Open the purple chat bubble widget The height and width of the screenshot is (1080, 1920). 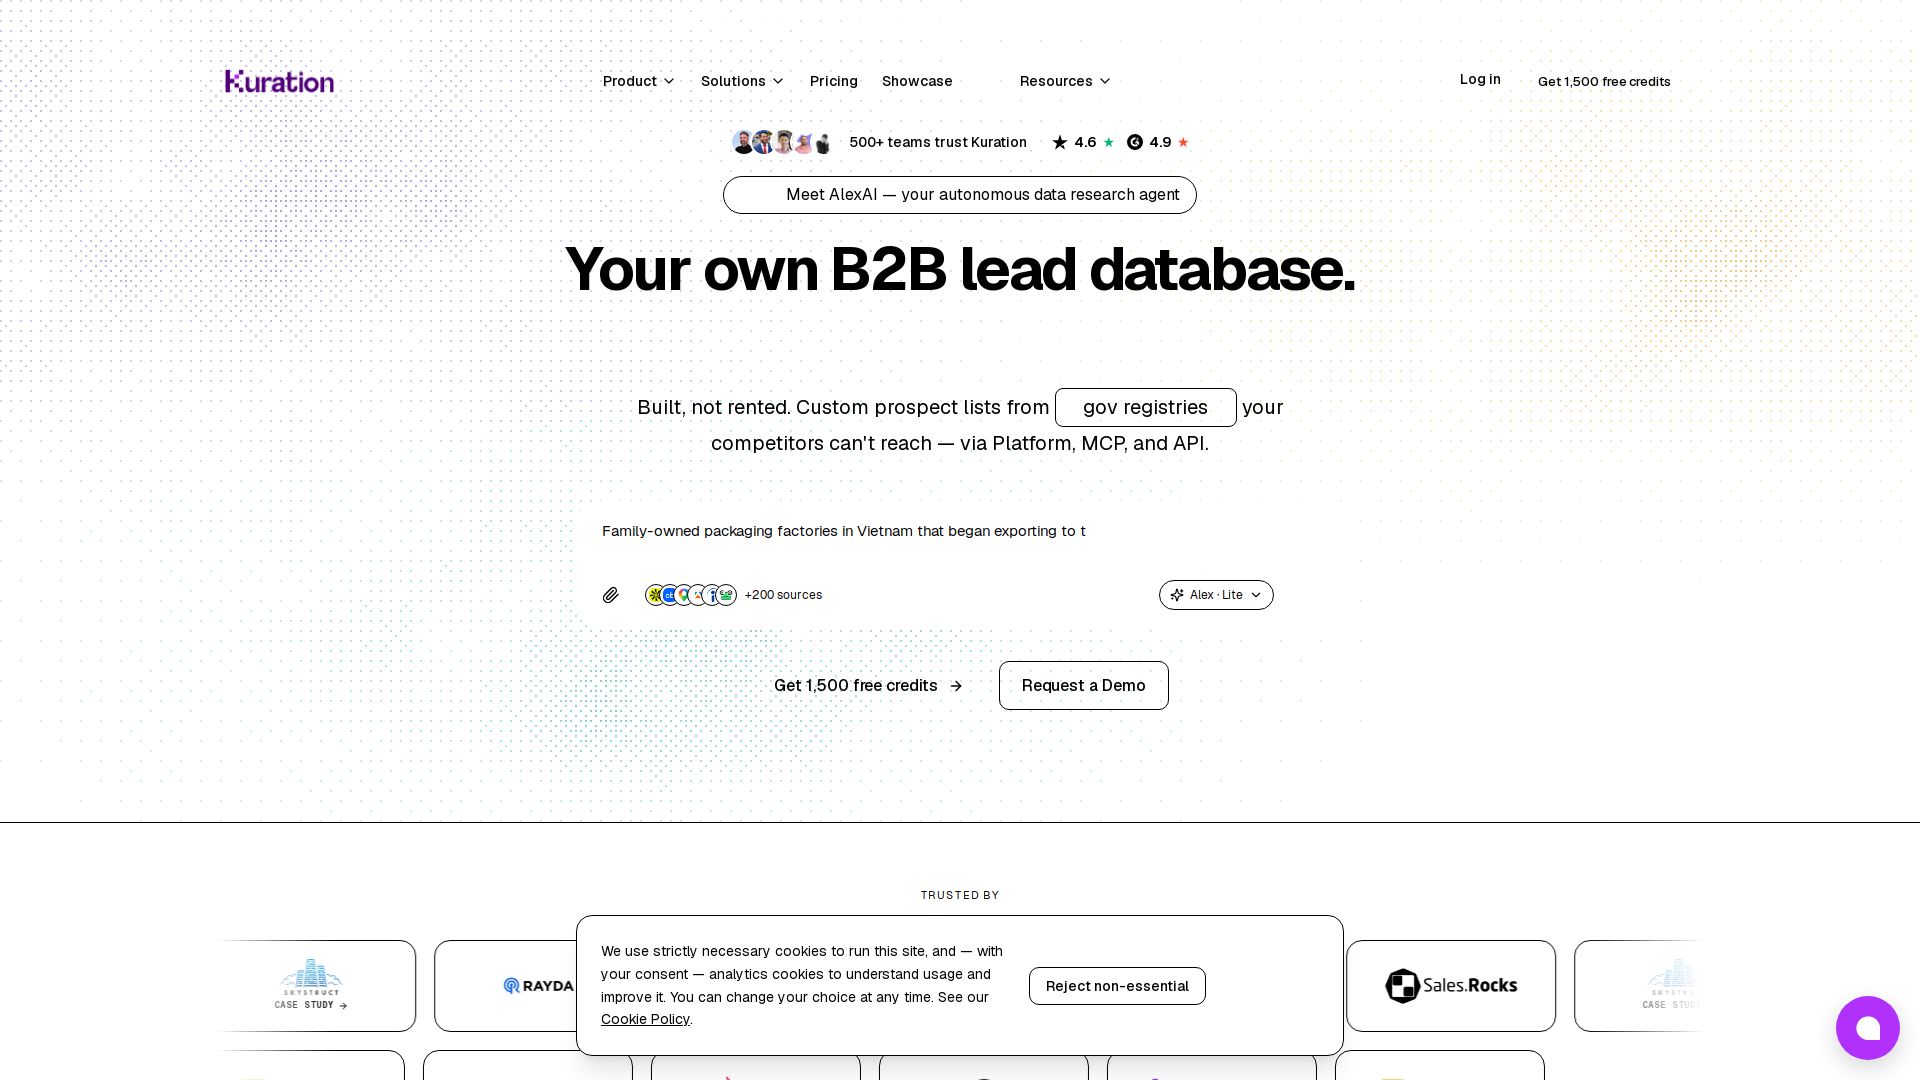click(x=1867, y=1028)
